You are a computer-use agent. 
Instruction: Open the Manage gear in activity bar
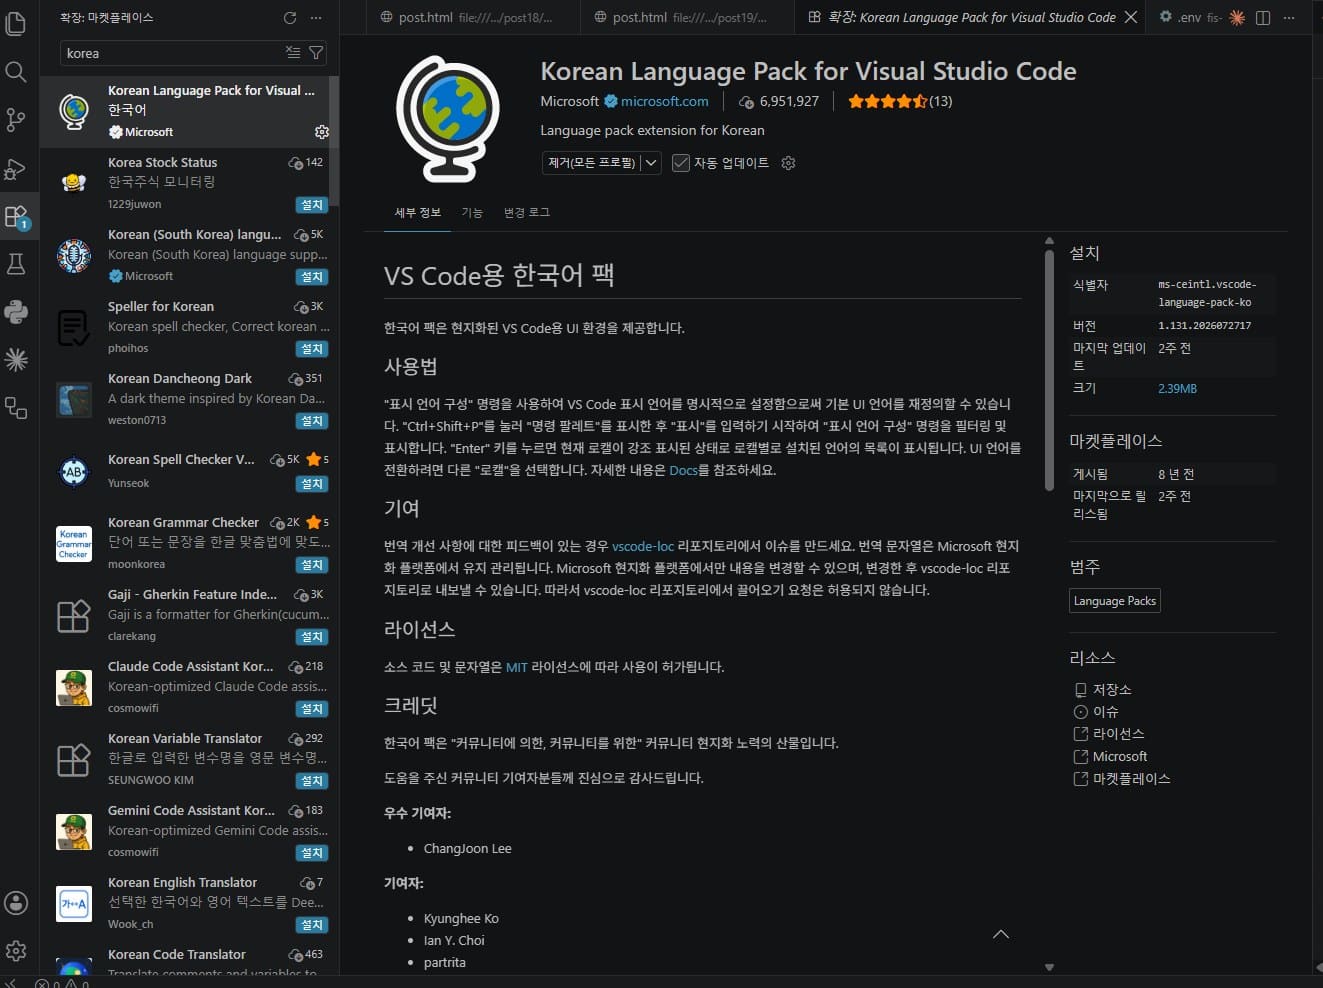tap(16, 951)
